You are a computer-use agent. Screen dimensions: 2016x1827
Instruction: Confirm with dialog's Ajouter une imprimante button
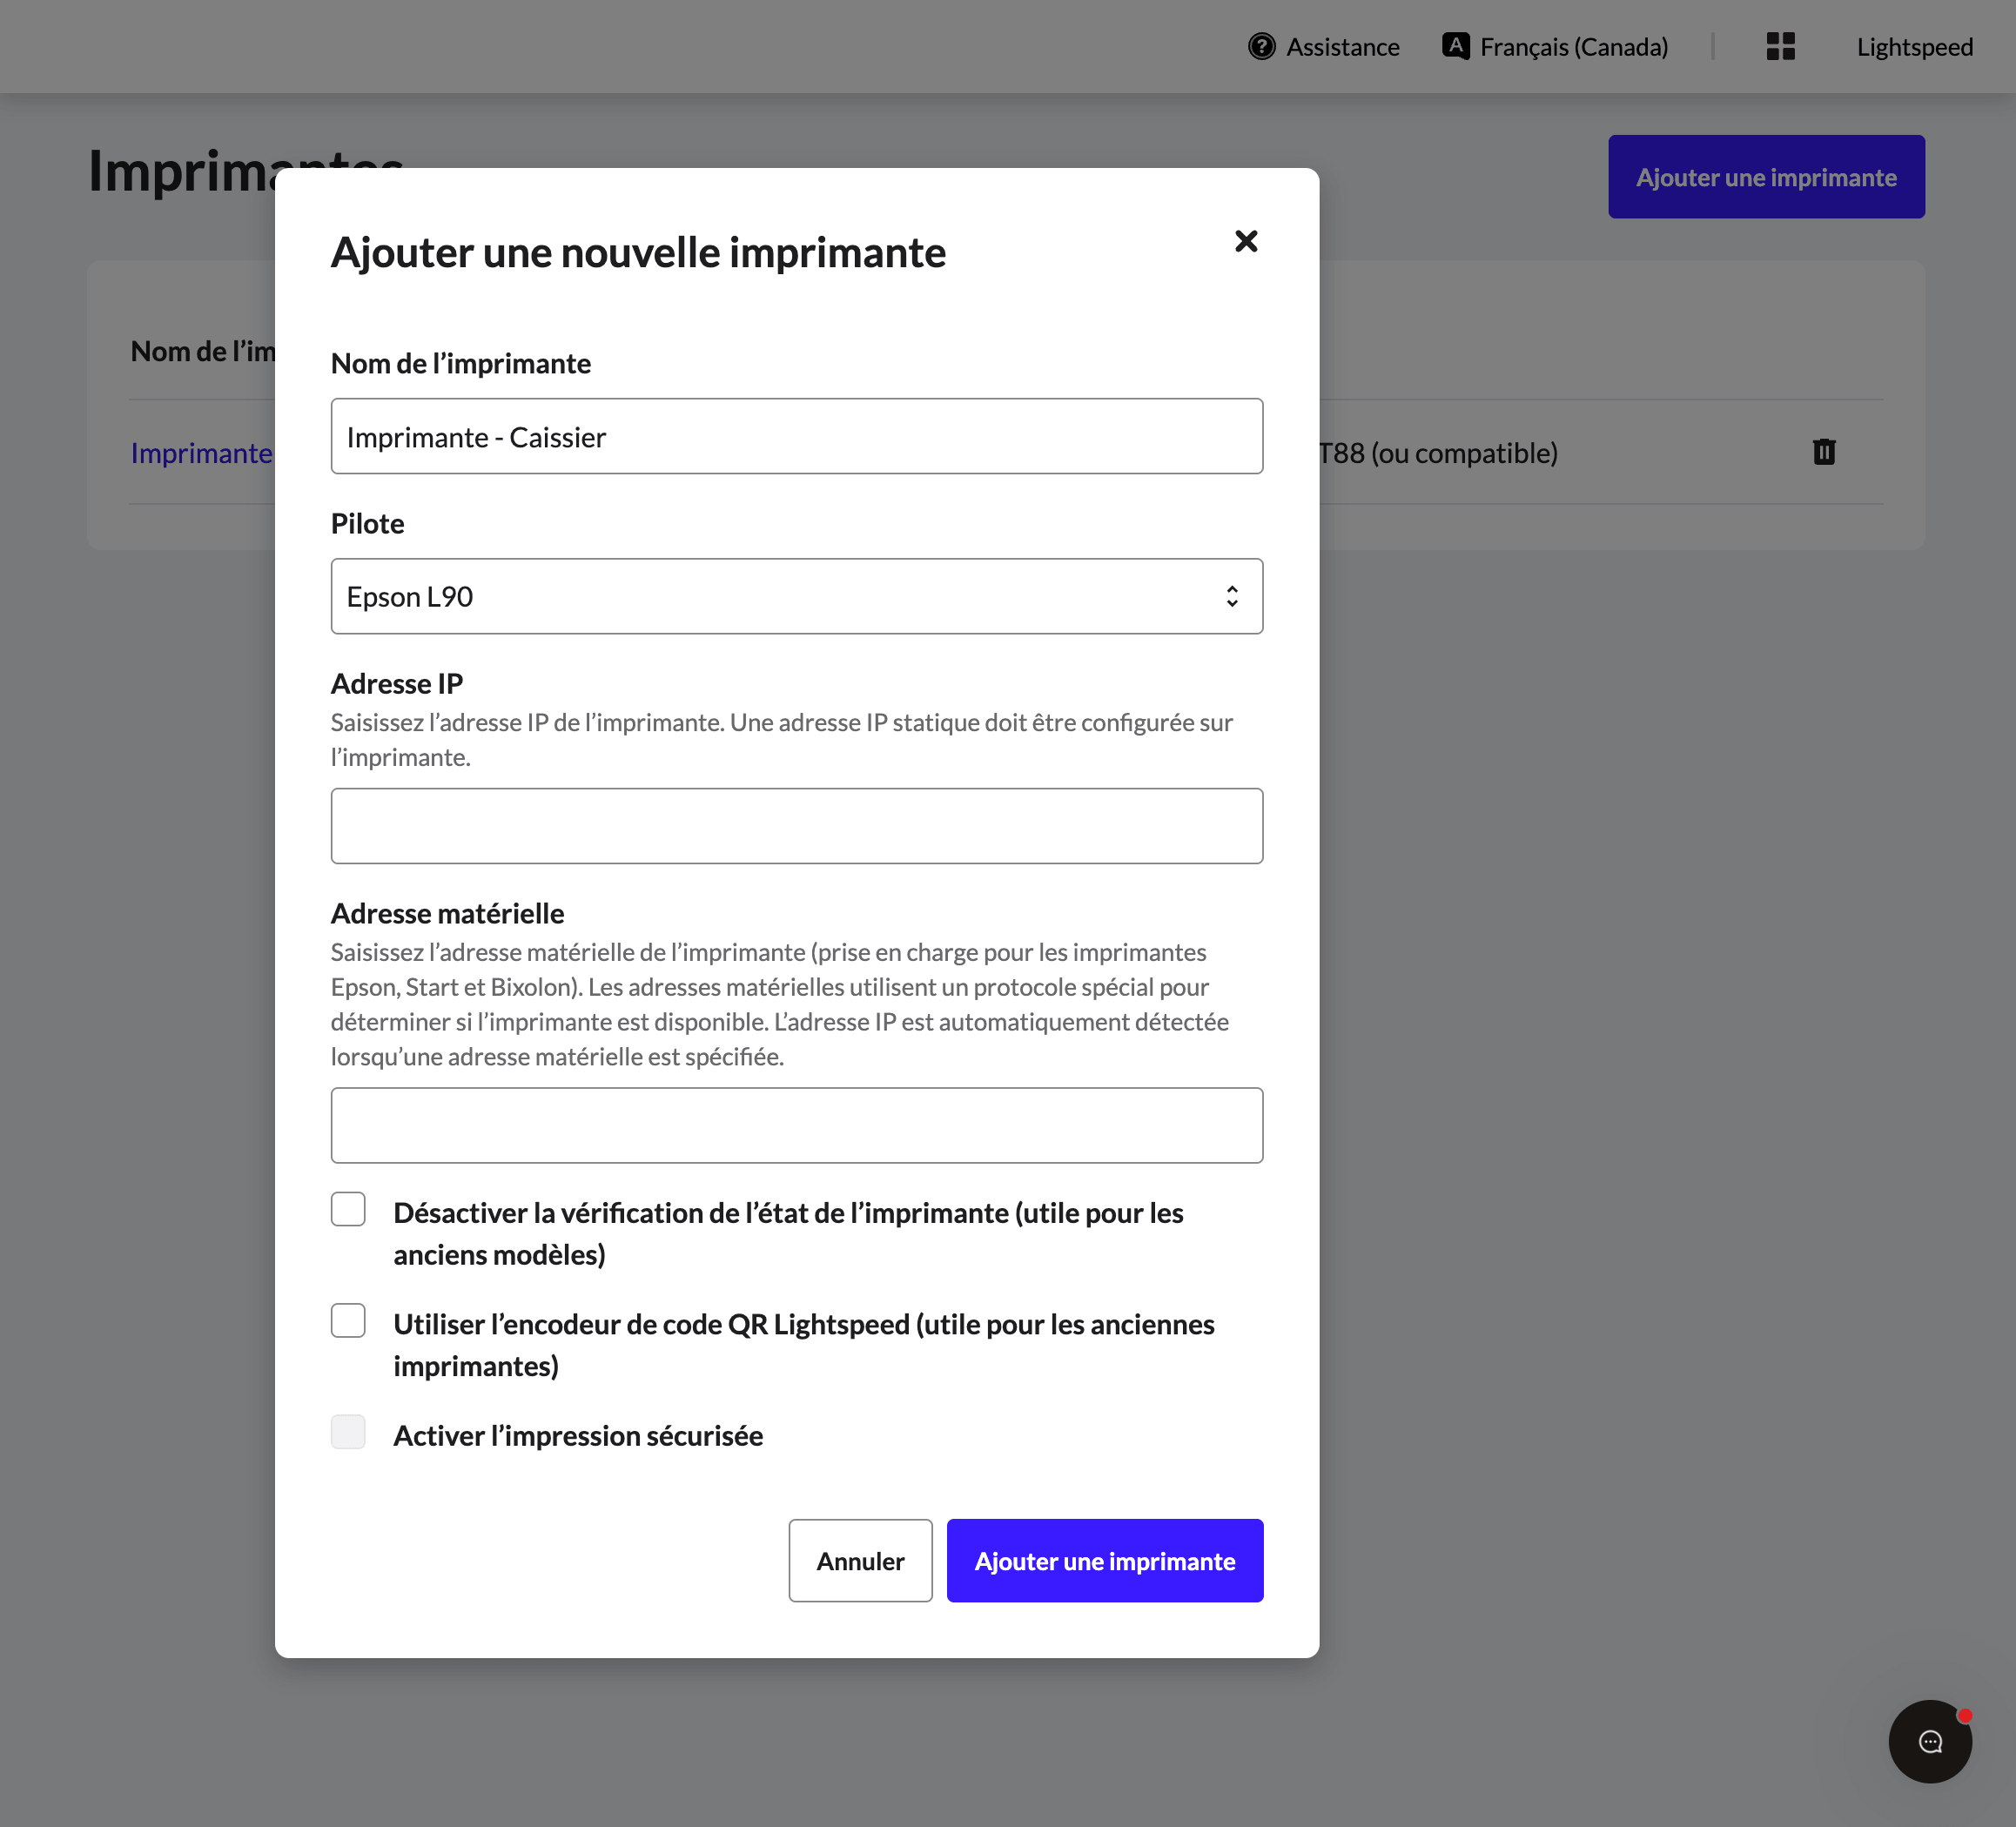click(x=1105, y=1561)
